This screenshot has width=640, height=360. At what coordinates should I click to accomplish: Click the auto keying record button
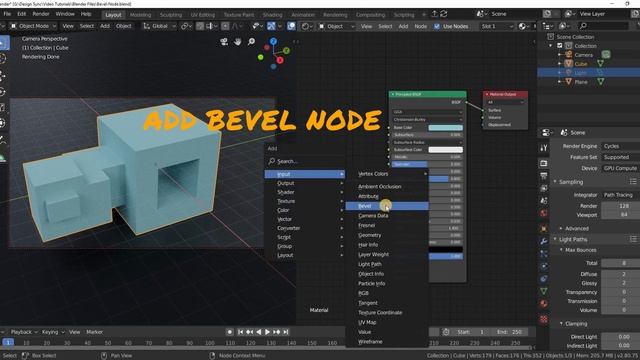point(229,332)
